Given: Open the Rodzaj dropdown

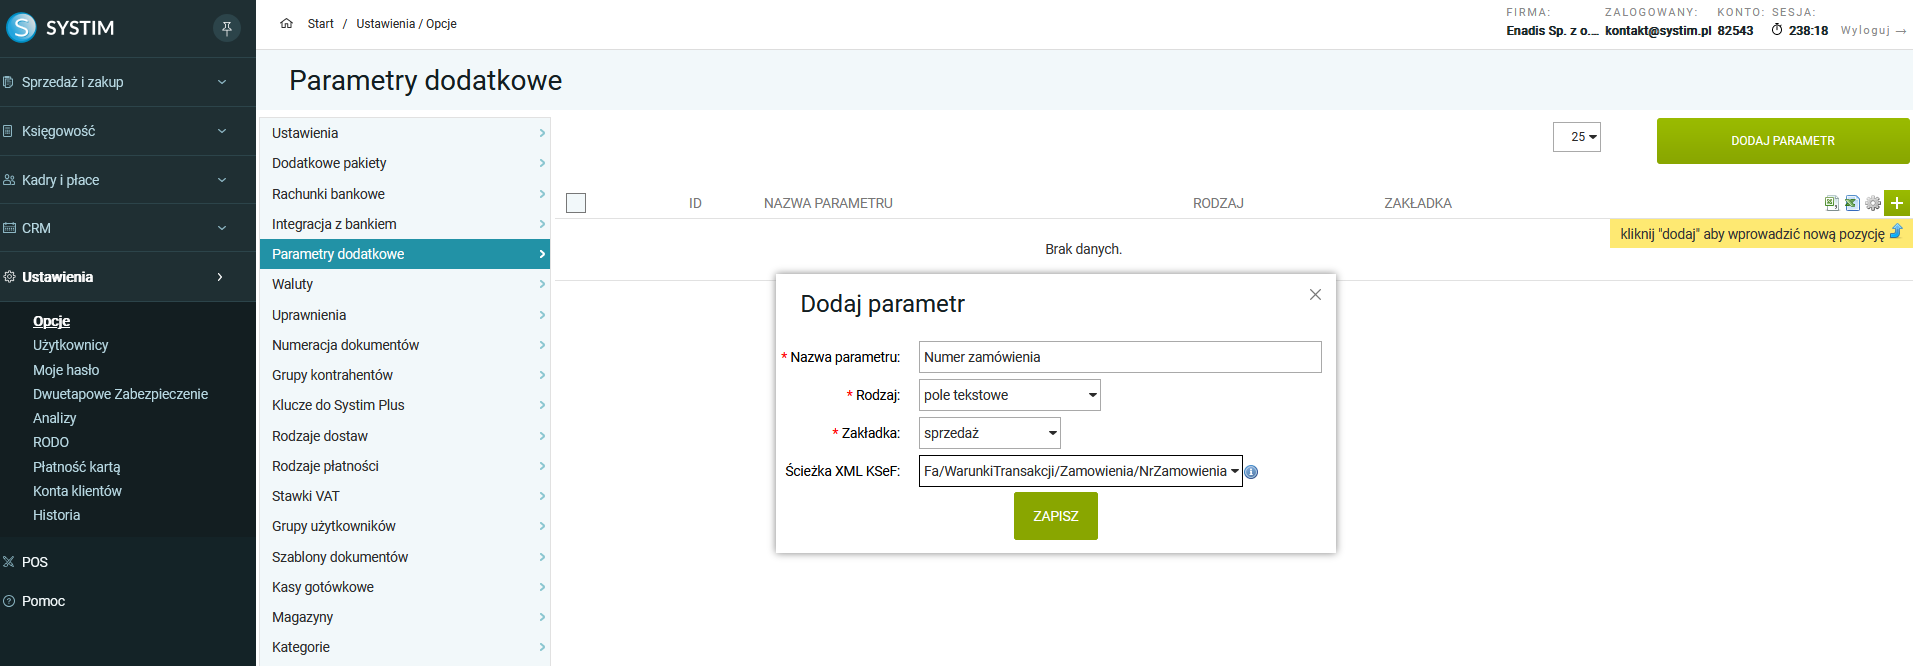Looking at the screenshot, I should click(1009, 395).
